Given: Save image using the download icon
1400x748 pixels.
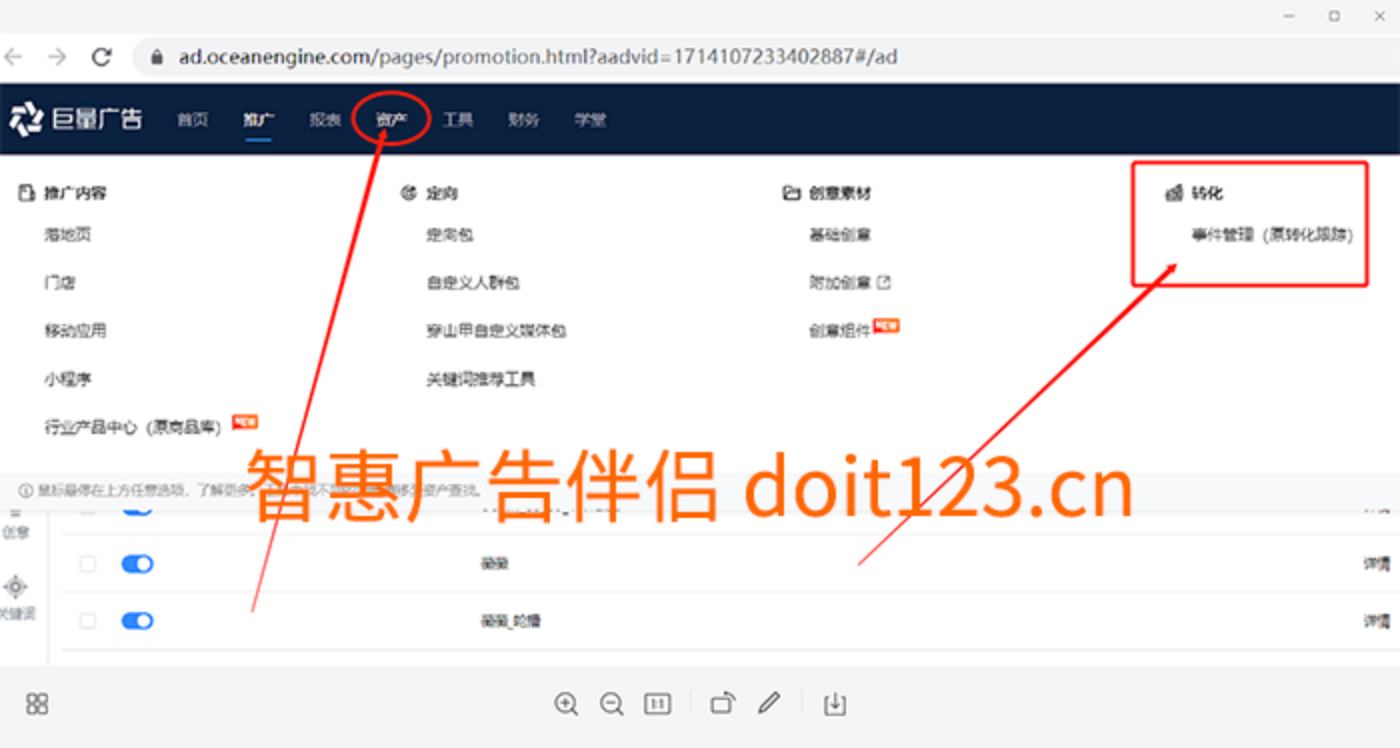Looking at the screenshot, I should point(834,704).
